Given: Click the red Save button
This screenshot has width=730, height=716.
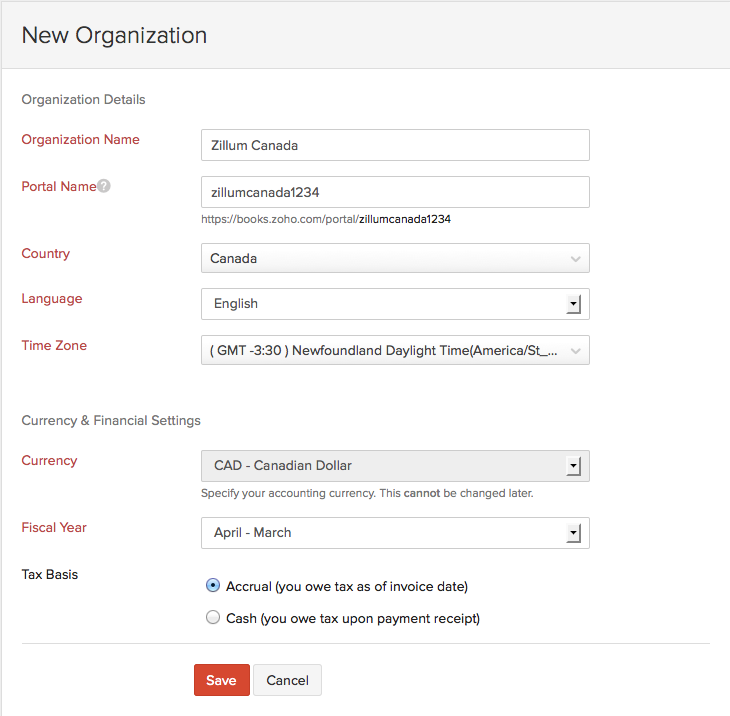Looking at the screenshot, I should (x=221, y=680).
